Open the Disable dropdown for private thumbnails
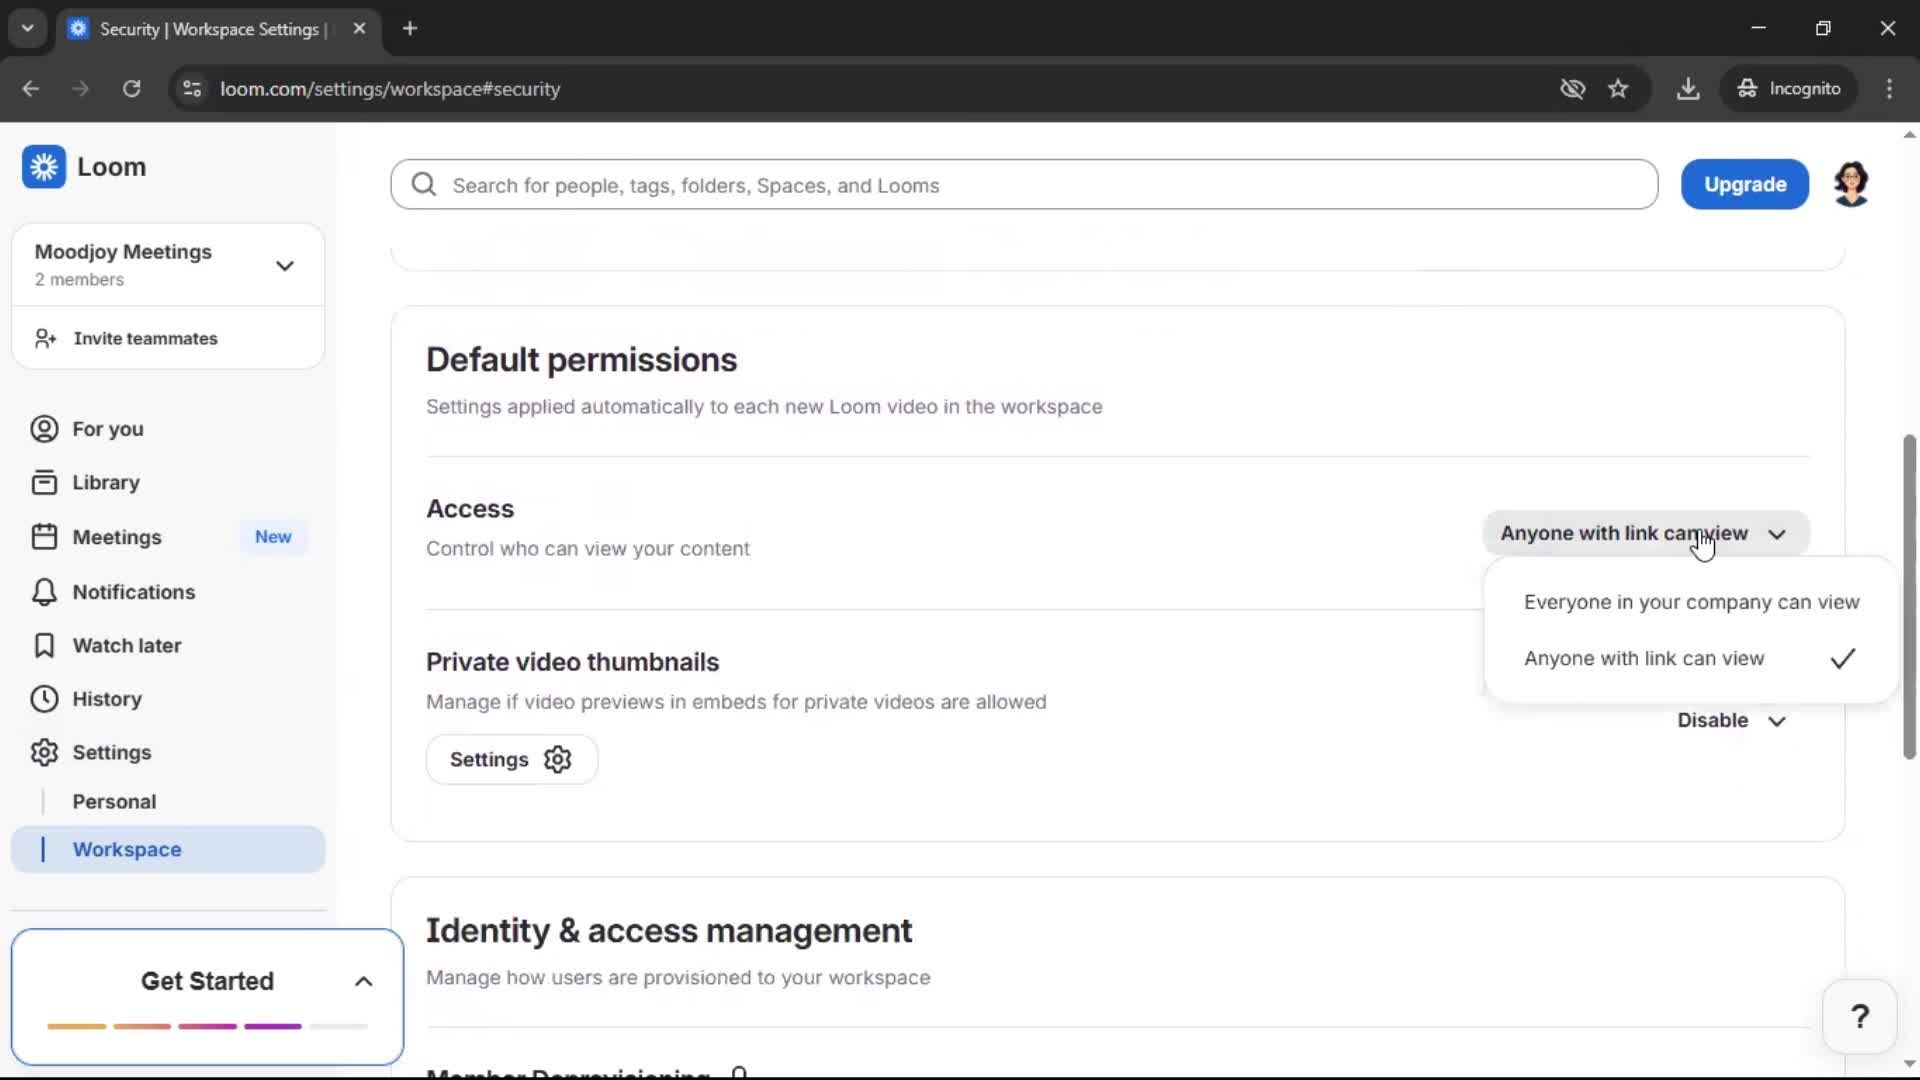This screenshot has width=1920, height=1080. click(x=1731, y=720)
